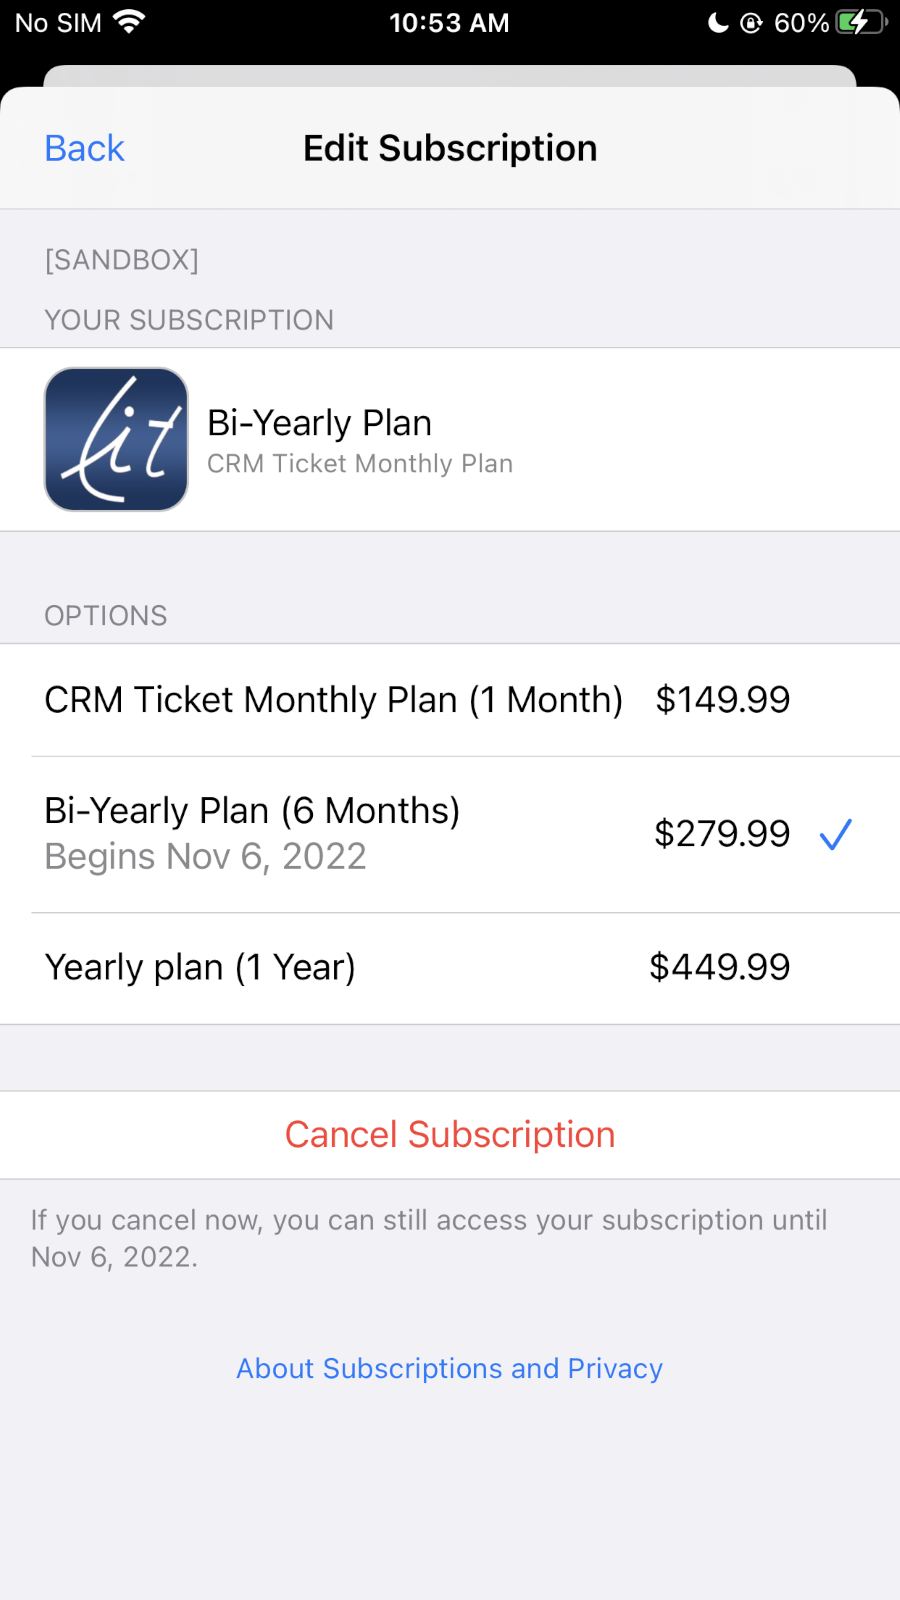The height and width of the screenshot is (1600, 900).
Task: Tap the 60% battery percentage text
Action: pyautogui.click(x=801, y=22)
